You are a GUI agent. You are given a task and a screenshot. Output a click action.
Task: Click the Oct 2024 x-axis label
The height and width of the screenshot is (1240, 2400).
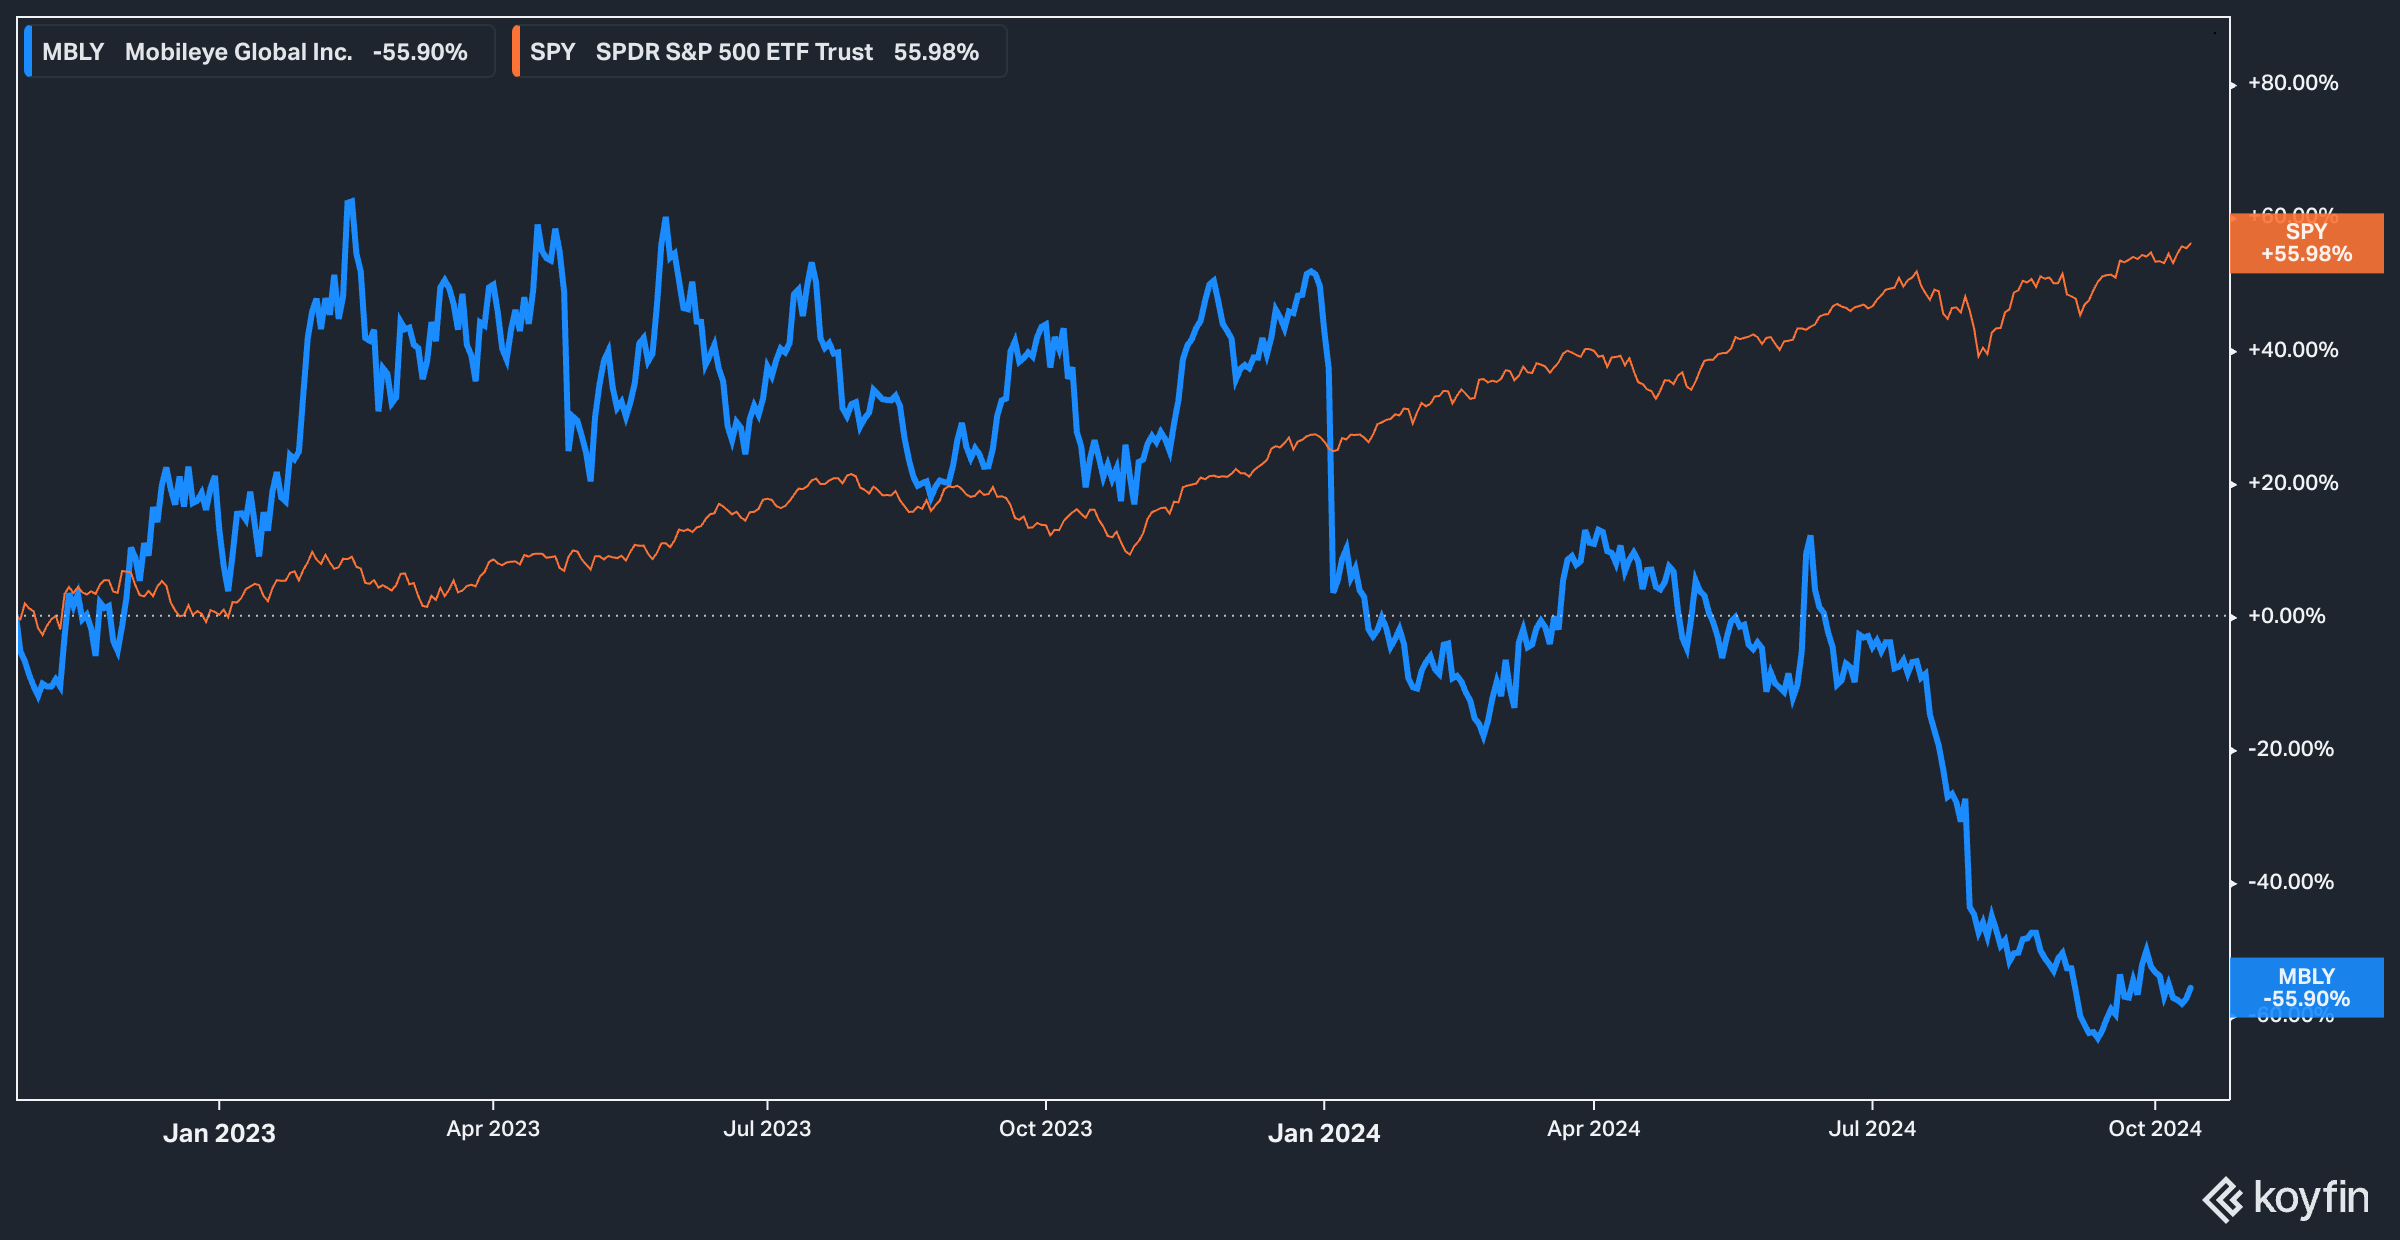tap(2155, 1129)
